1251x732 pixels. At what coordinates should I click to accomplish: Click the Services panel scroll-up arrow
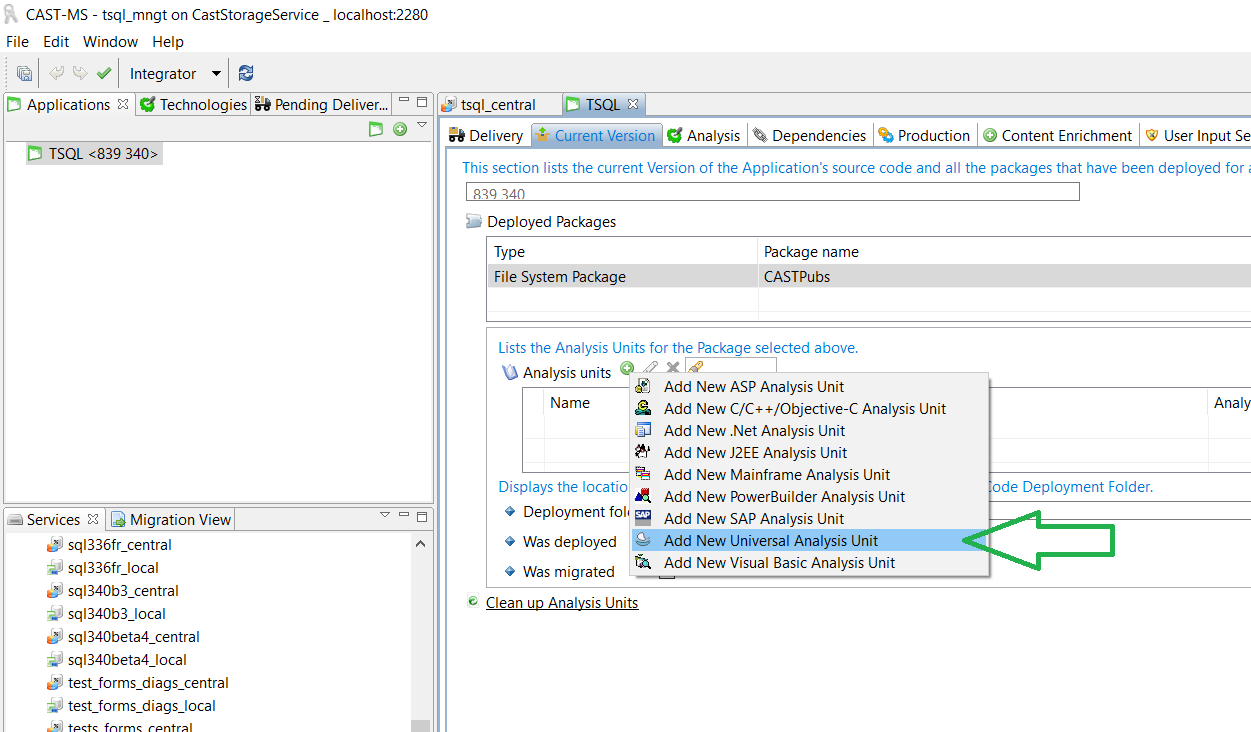click(421, 545)
